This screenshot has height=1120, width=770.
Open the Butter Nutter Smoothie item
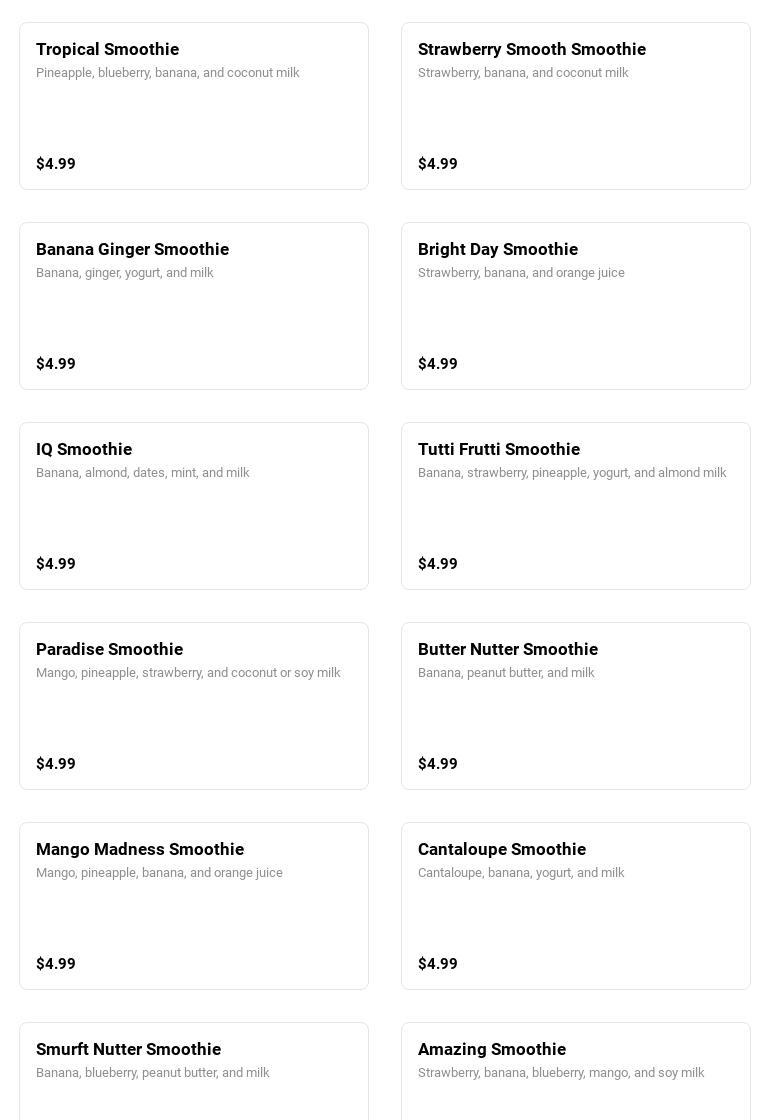(575, 706)
